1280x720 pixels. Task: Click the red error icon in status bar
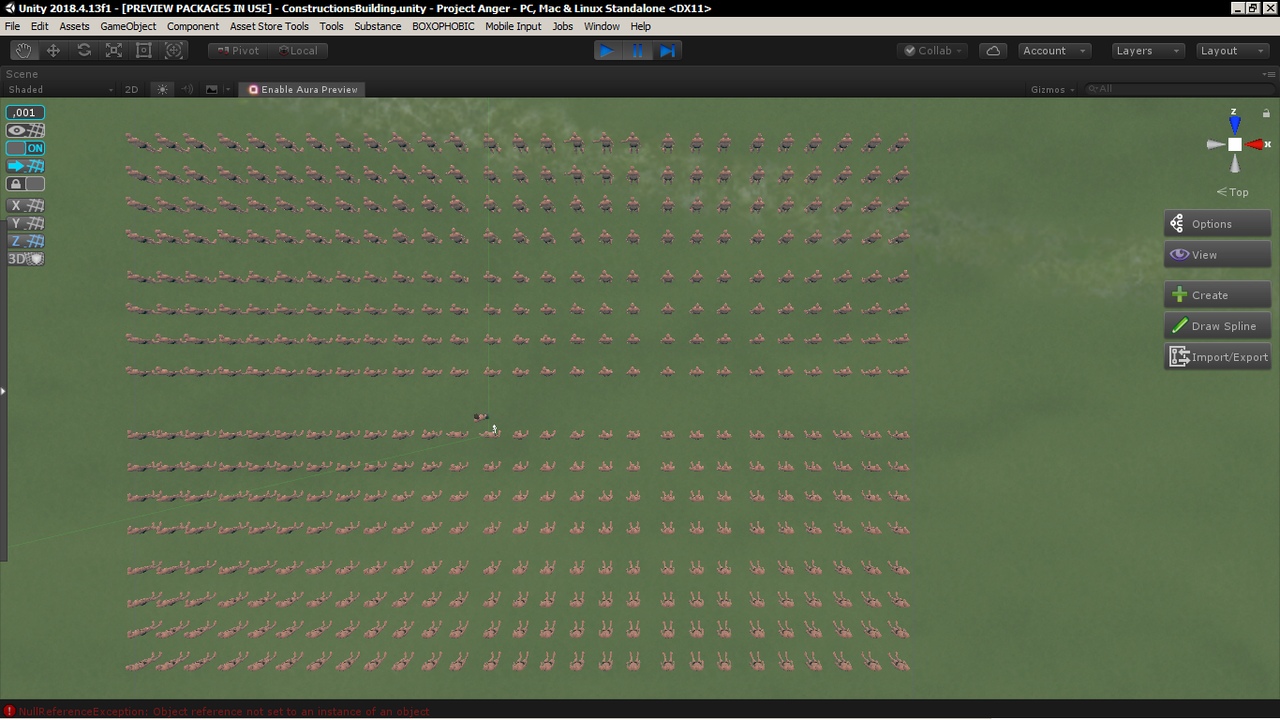9,712
